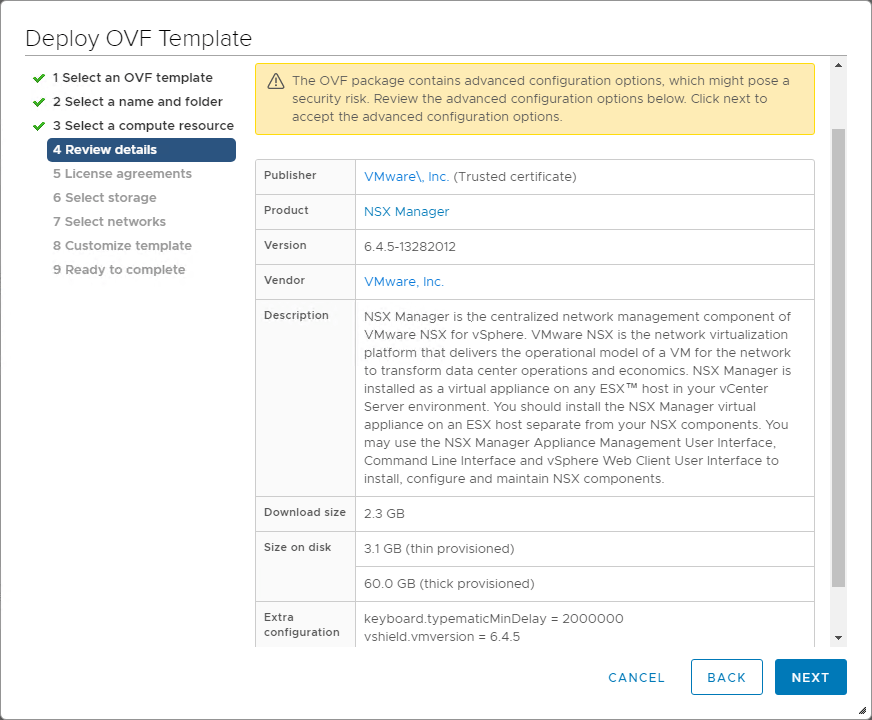Click the Description row label
This screenshot has height=720, width=872.
[296, 315]
